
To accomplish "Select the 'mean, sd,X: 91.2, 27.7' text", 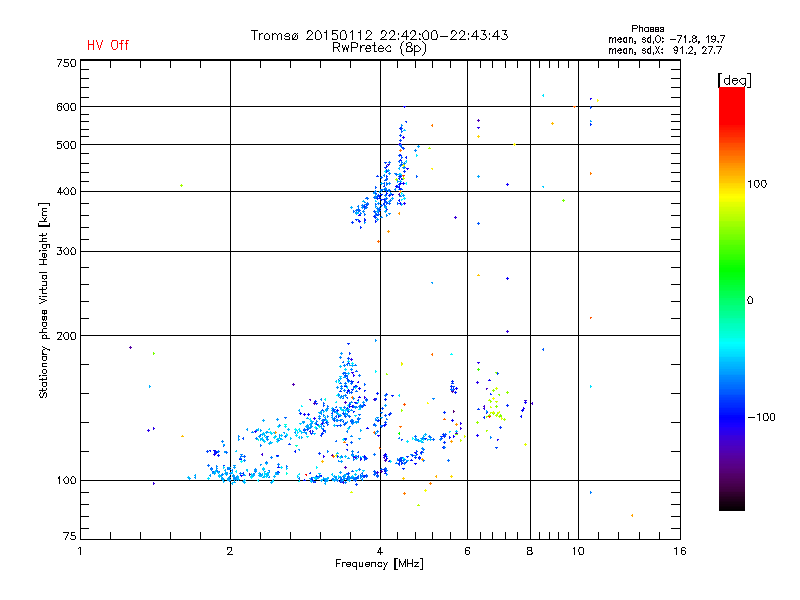I will tap(665, 50).
